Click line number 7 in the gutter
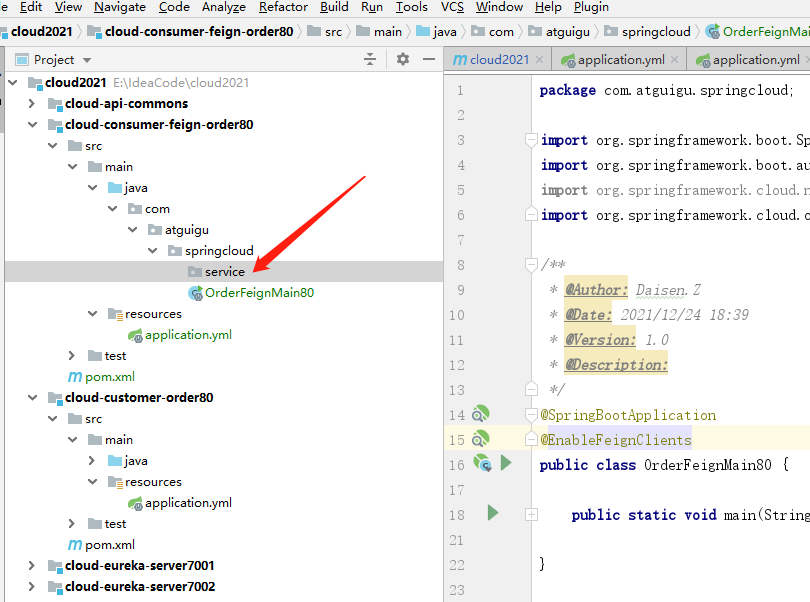810x602 pixels. tap(461, 240)
